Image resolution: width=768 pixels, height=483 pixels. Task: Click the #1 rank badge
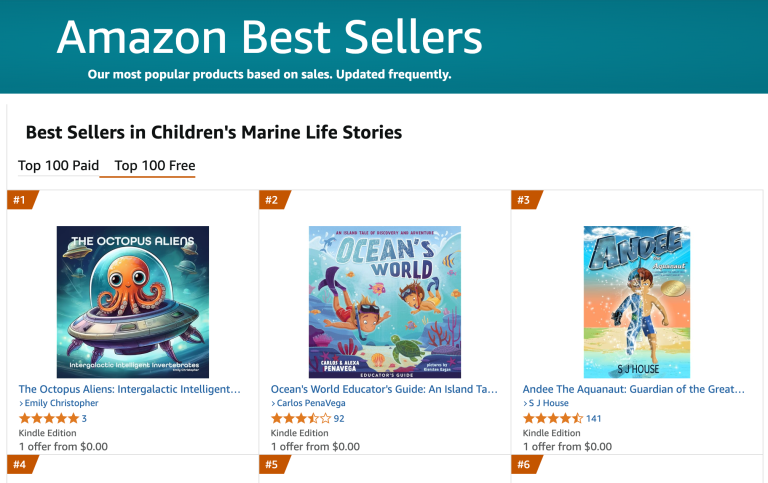click(21, 200)
